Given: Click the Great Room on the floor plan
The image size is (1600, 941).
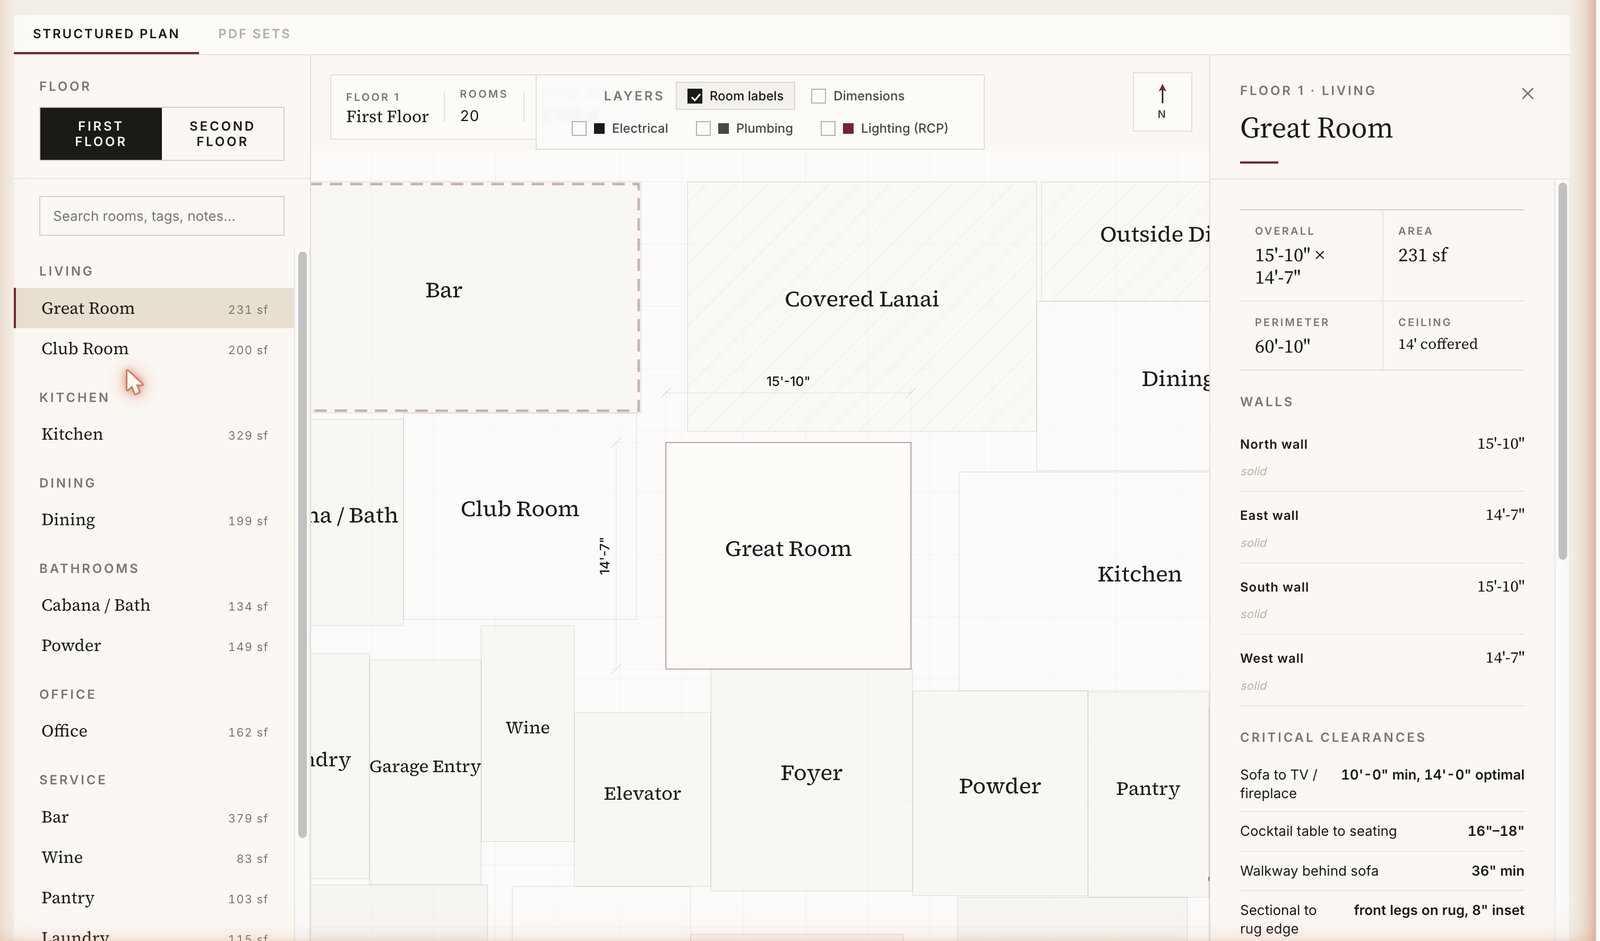Looking at the screenshot, I should (788, 555).
